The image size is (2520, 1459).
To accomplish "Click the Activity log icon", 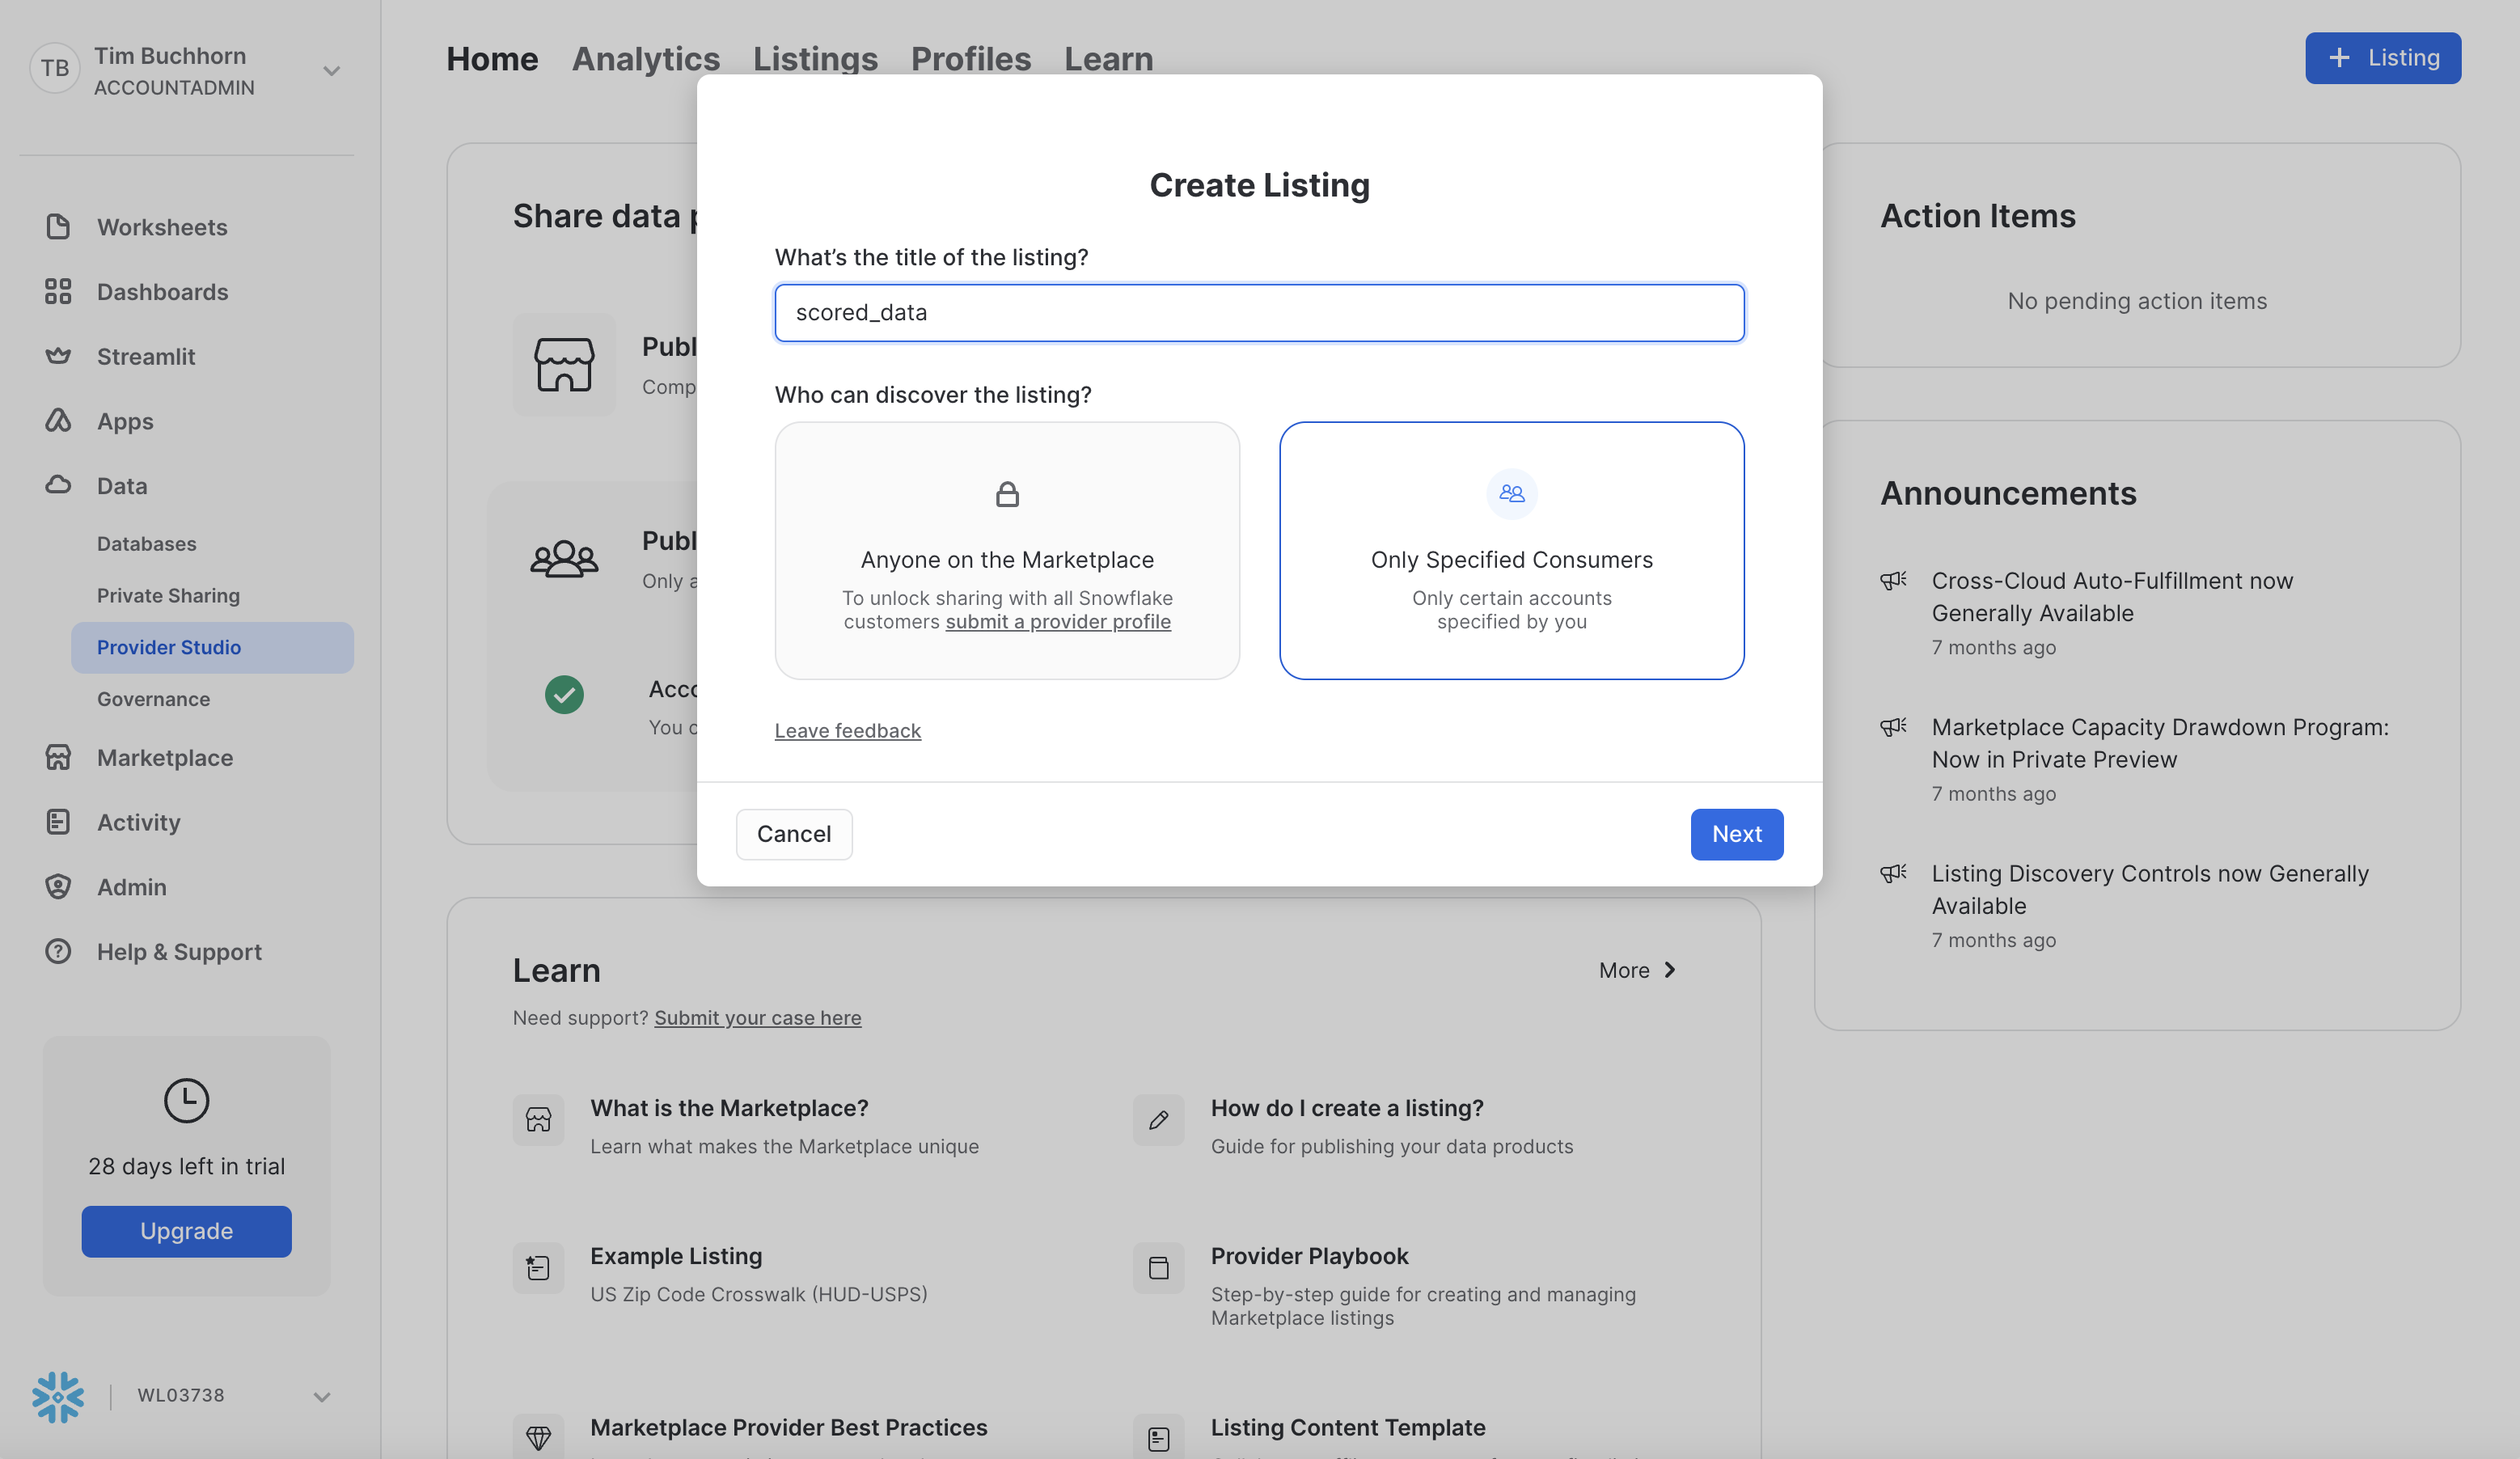I will pyautogui.click(x=58, y=822).
